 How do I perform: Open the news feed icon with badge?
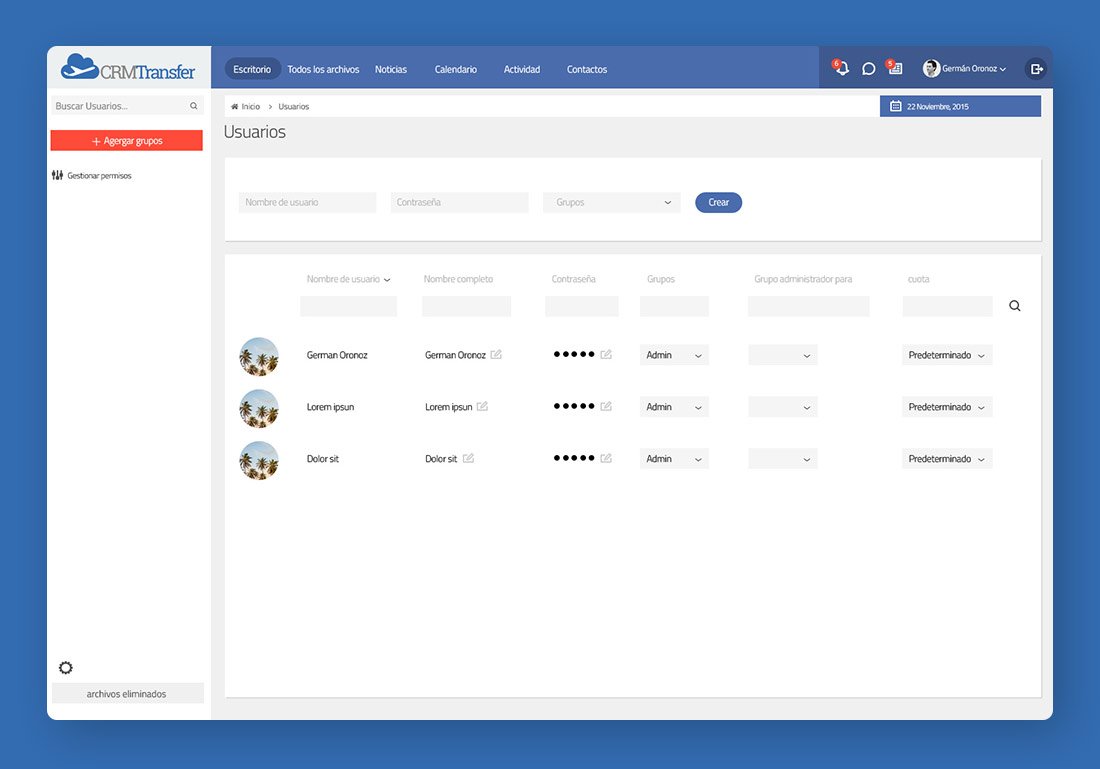click(x=894, y=67)
